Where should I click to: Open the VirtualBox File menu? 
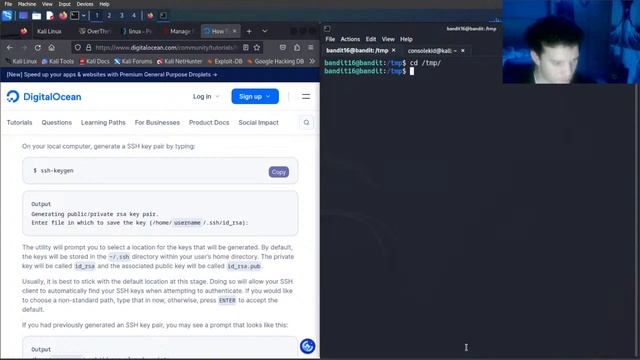click(x=8, y=4)
